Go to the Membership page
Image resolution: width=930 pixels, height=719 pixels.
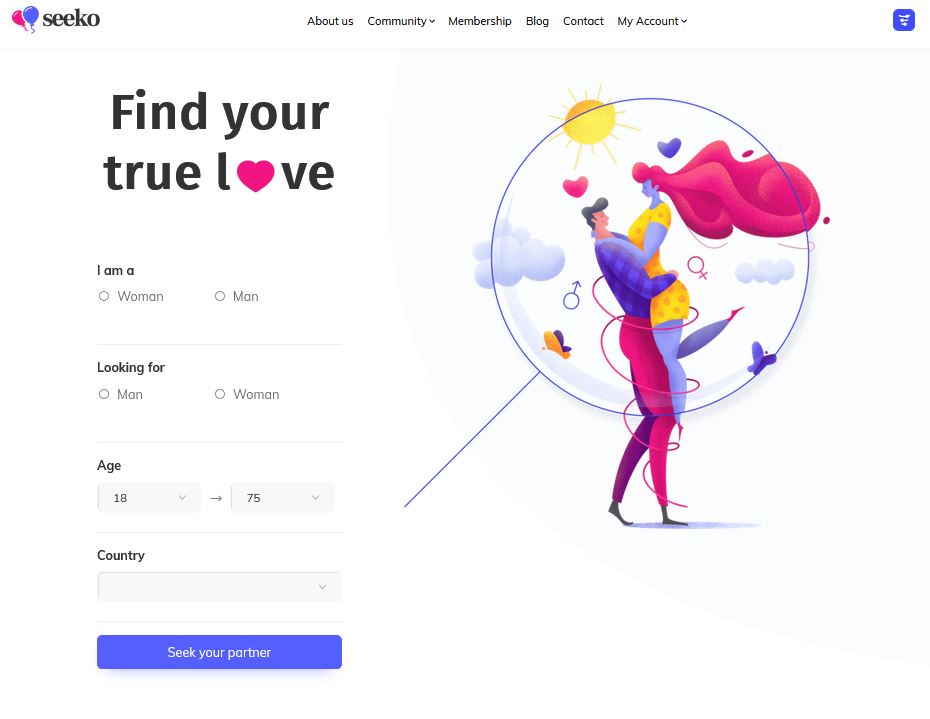[480, 21]
